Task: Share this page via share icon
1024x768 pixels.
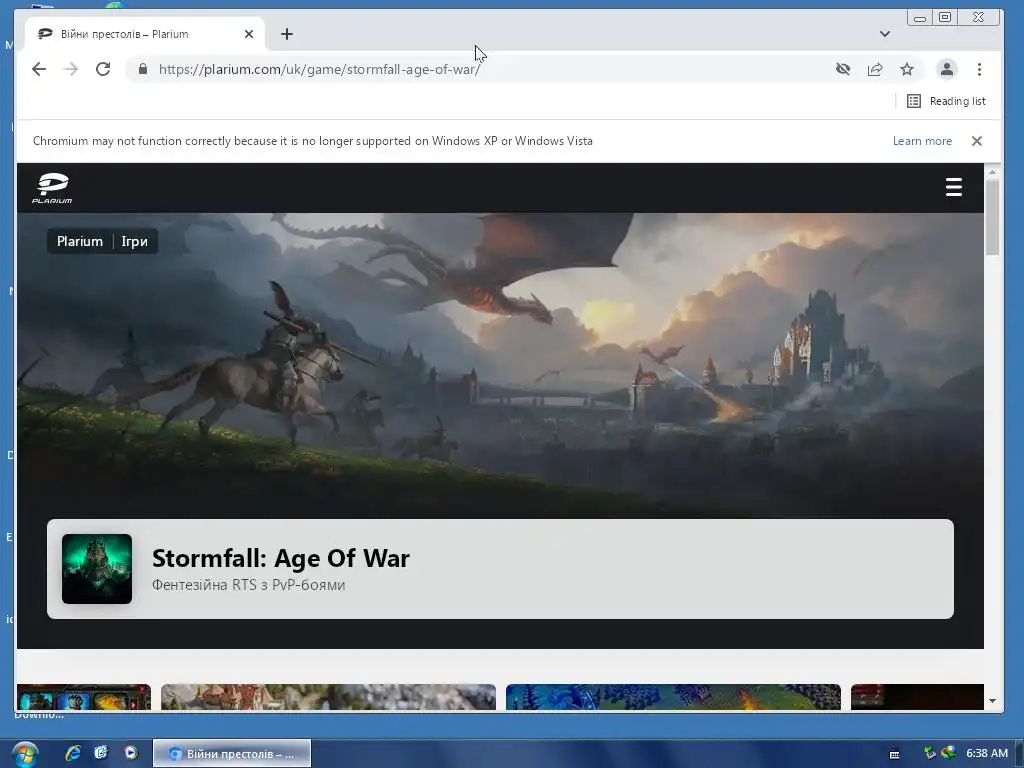Action: tap(875, 69)
